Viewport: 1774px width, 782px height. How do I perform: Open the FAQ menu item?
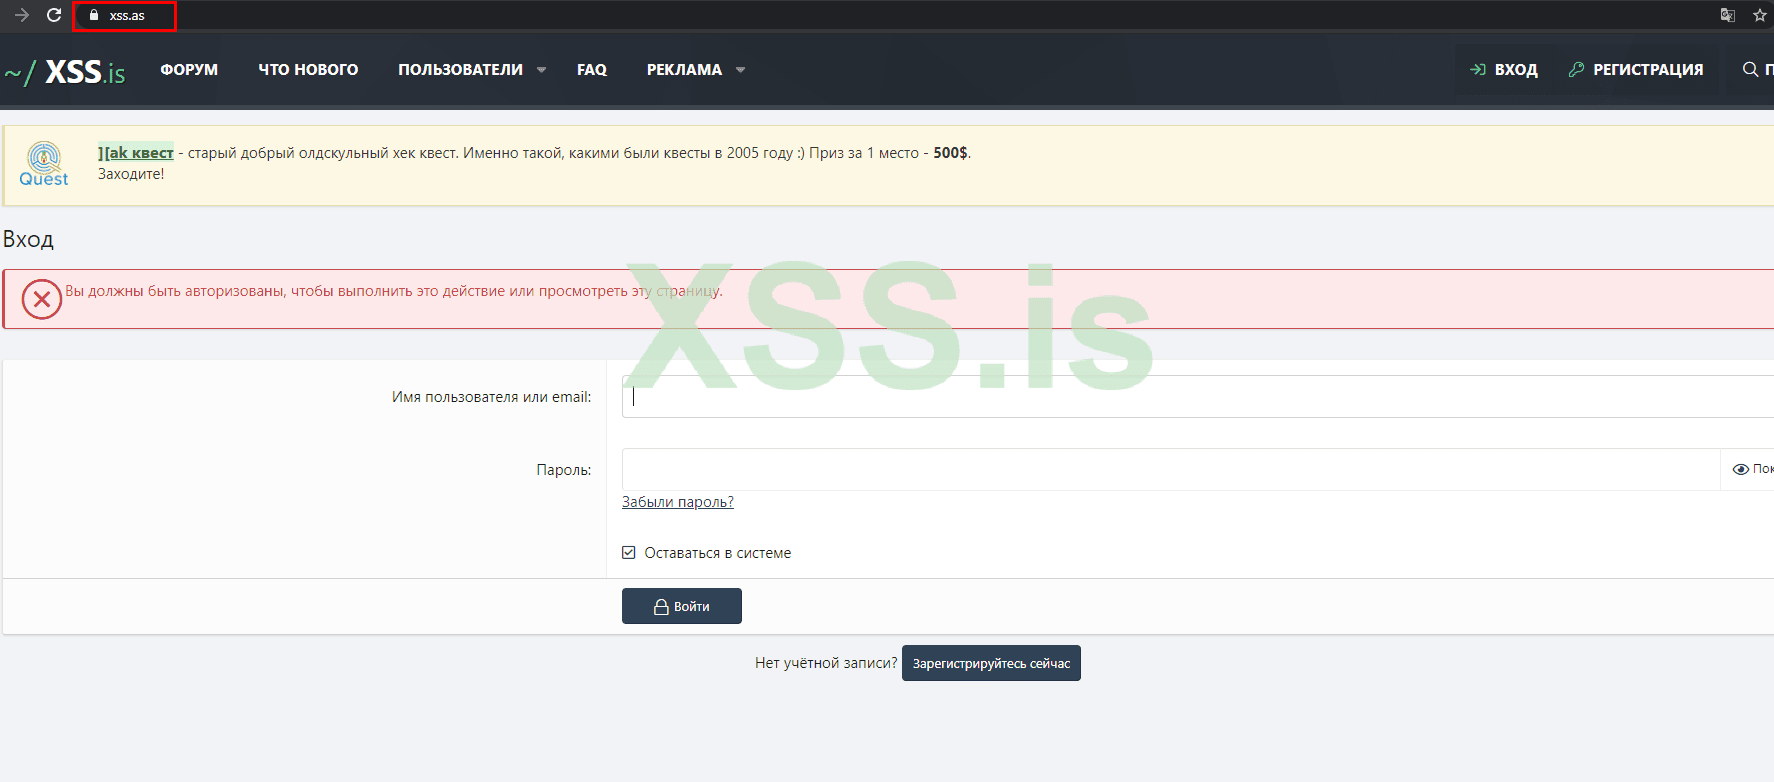click(592, 69)
